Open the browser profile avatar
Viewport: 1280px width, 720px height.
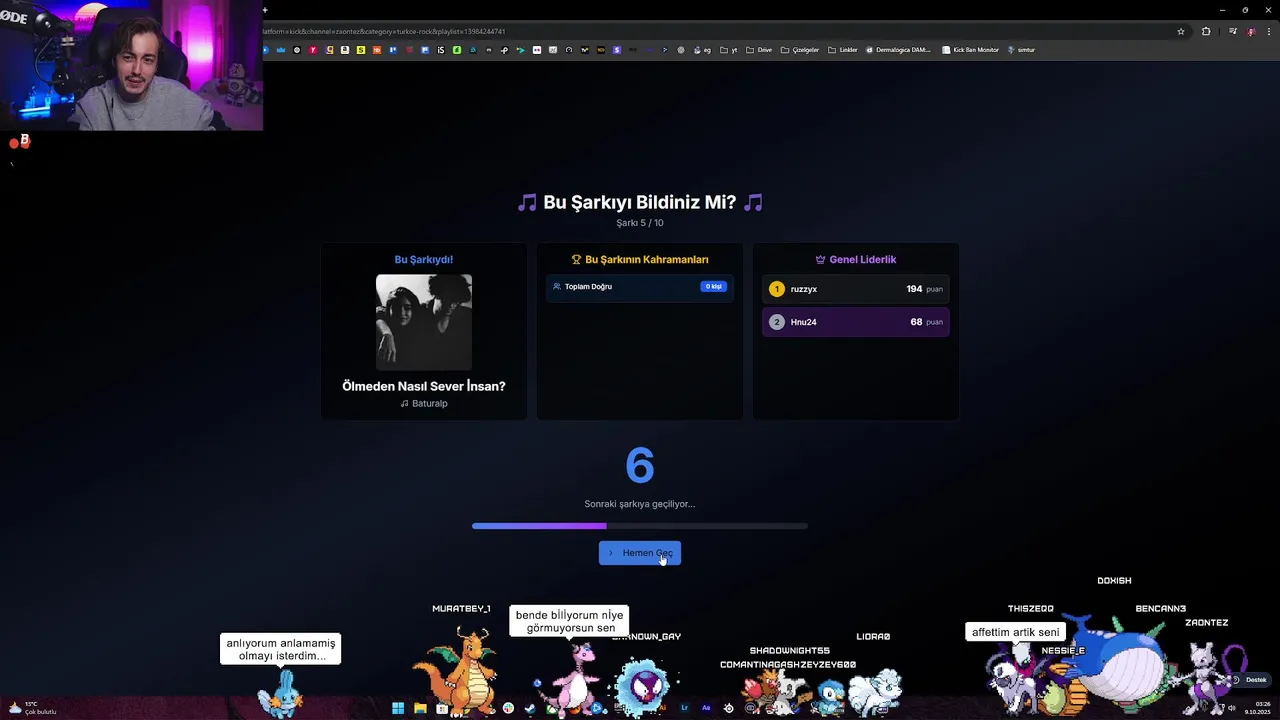tap(1251, 31)
